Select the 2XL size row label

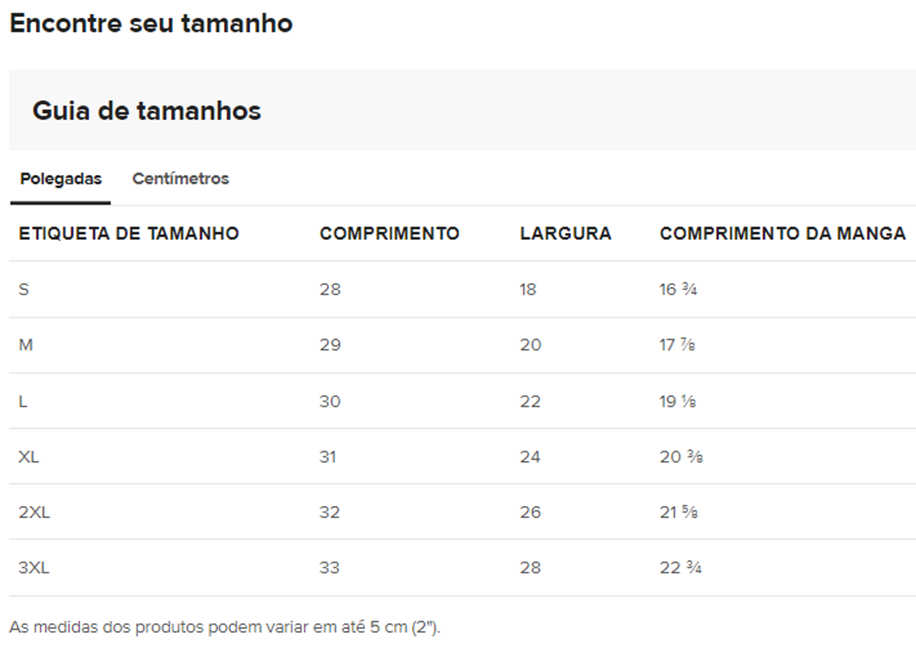click(x=34, y=512)
